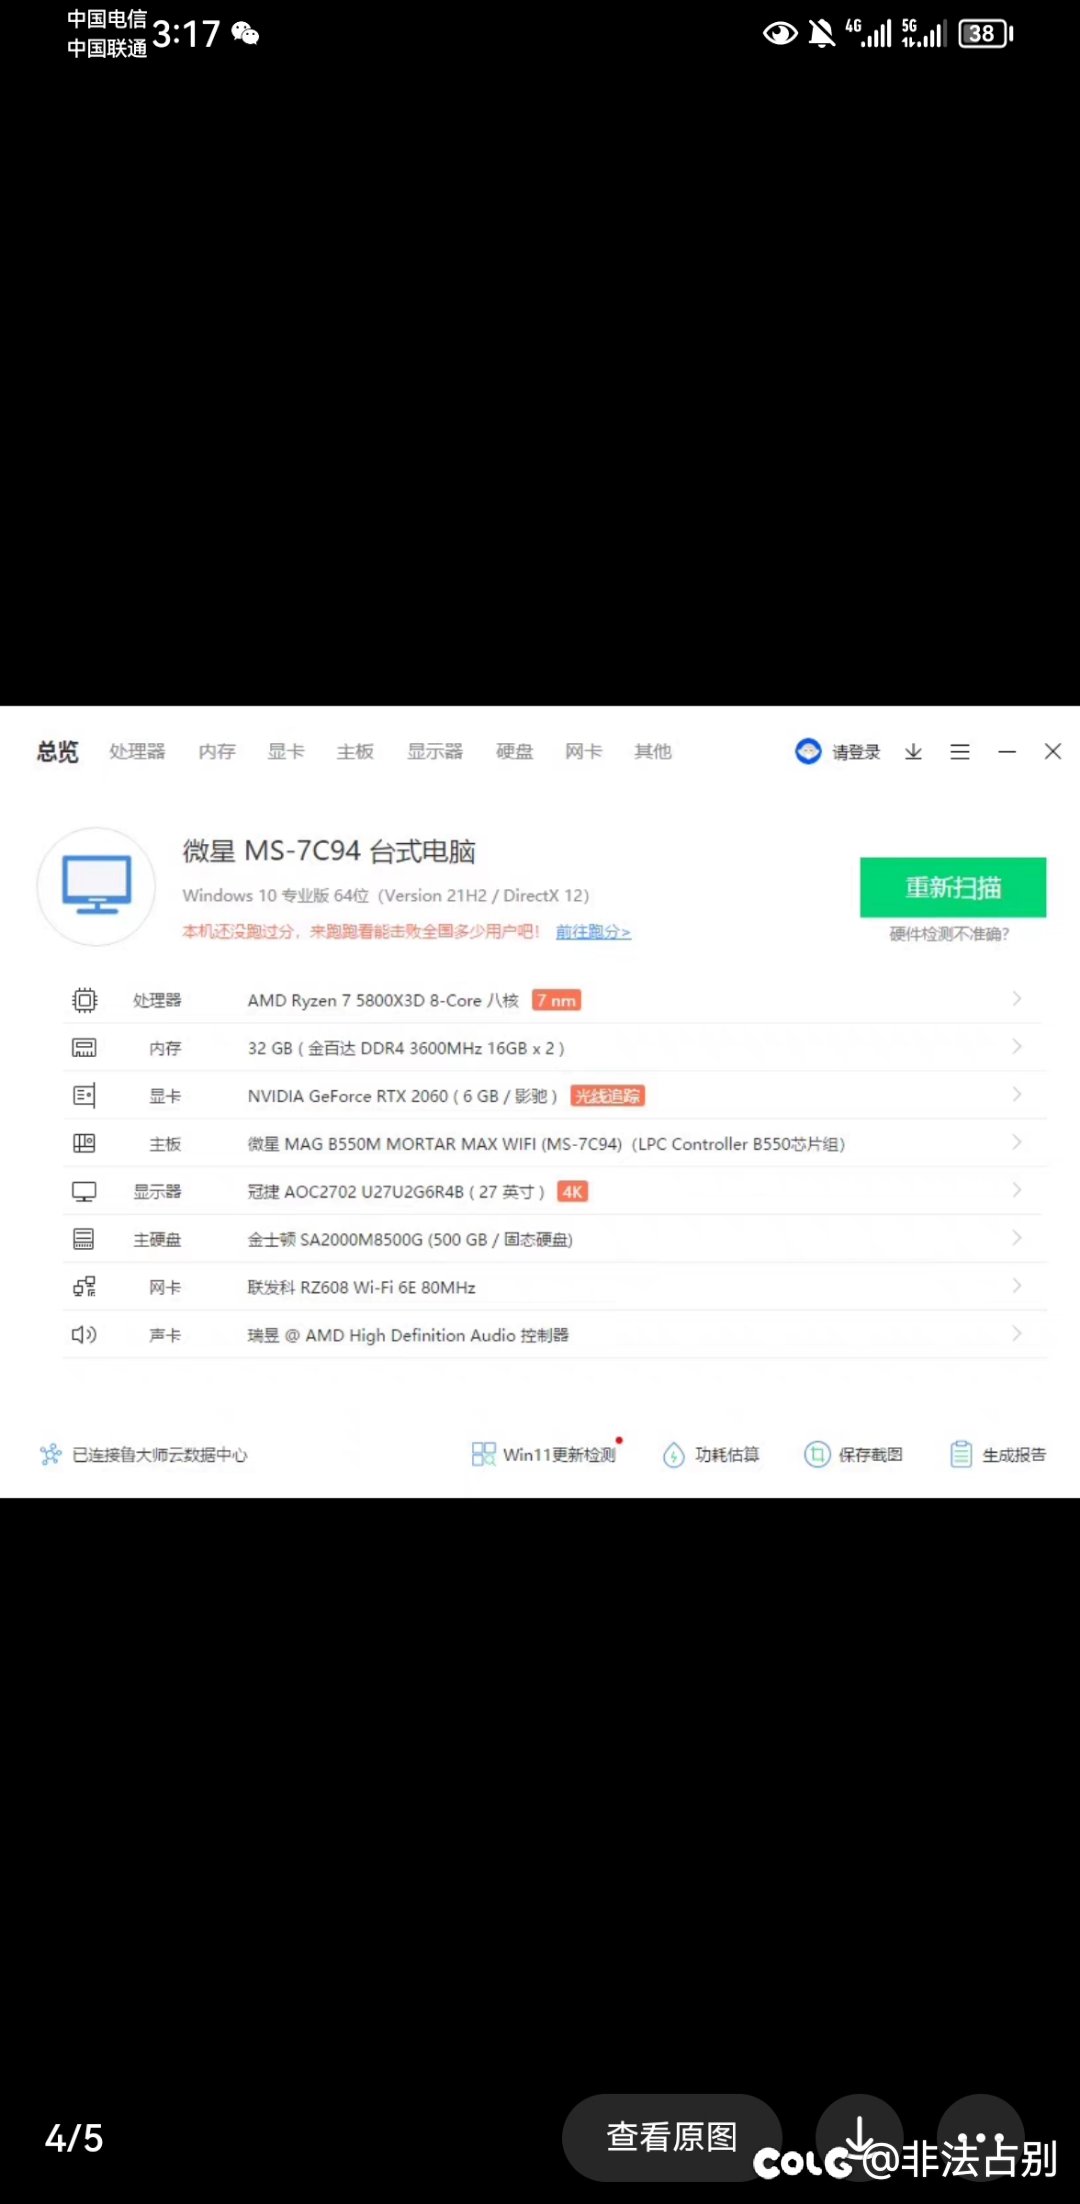Click the Win11 windows grid icon

pos(483,1454)
